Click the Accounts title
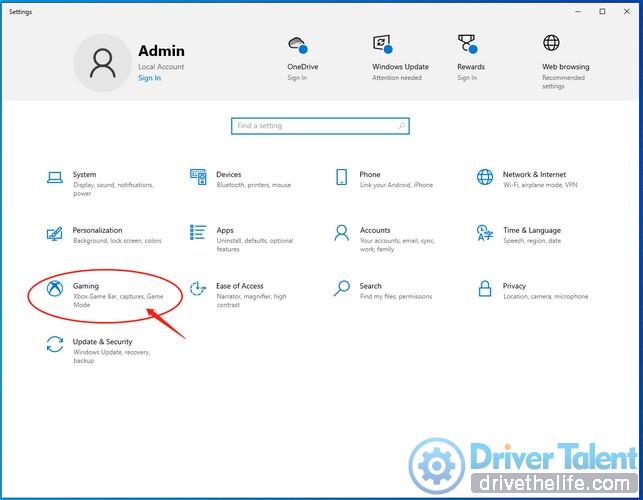This screenshot has height=500, width=643. (375, 230)
